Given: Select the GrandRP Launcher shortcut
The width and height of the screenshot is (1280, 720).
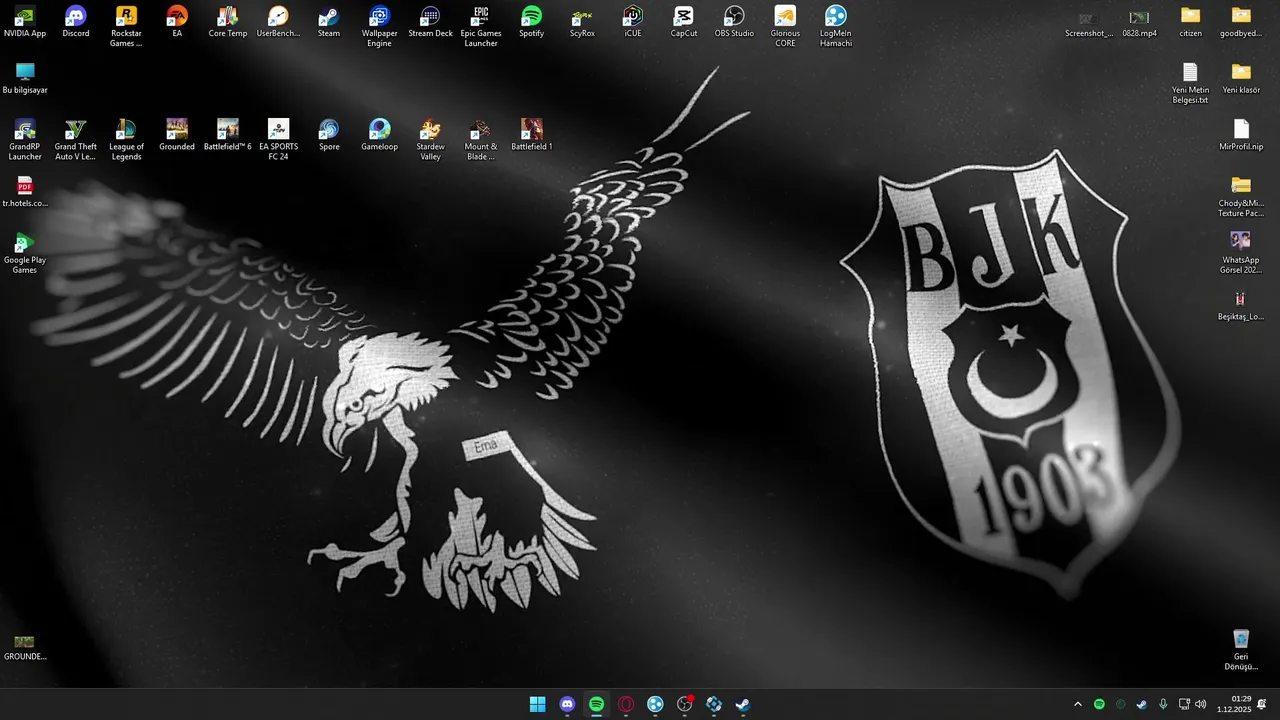Looking at the screenshot, I should pos(25,140).
